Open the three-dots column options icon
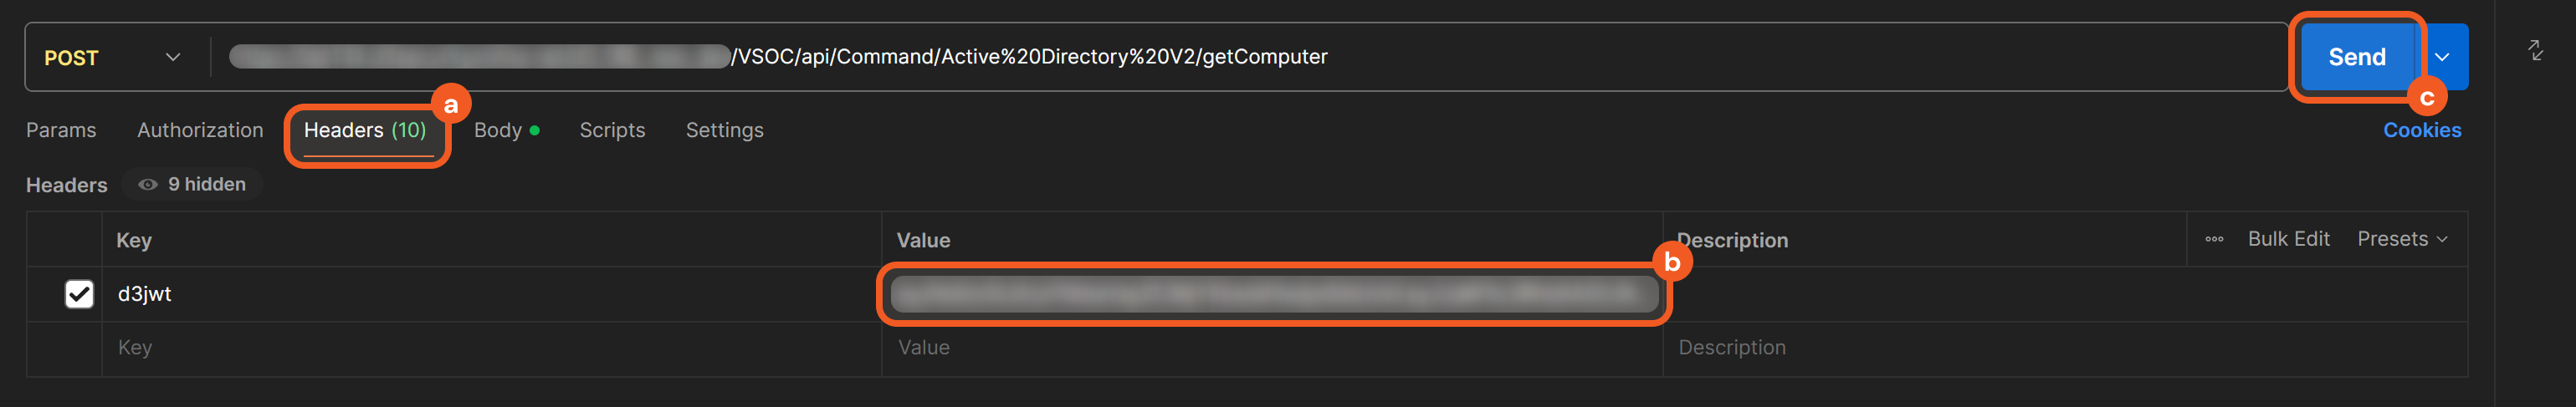2576x407 pixels. [2214, 239]
